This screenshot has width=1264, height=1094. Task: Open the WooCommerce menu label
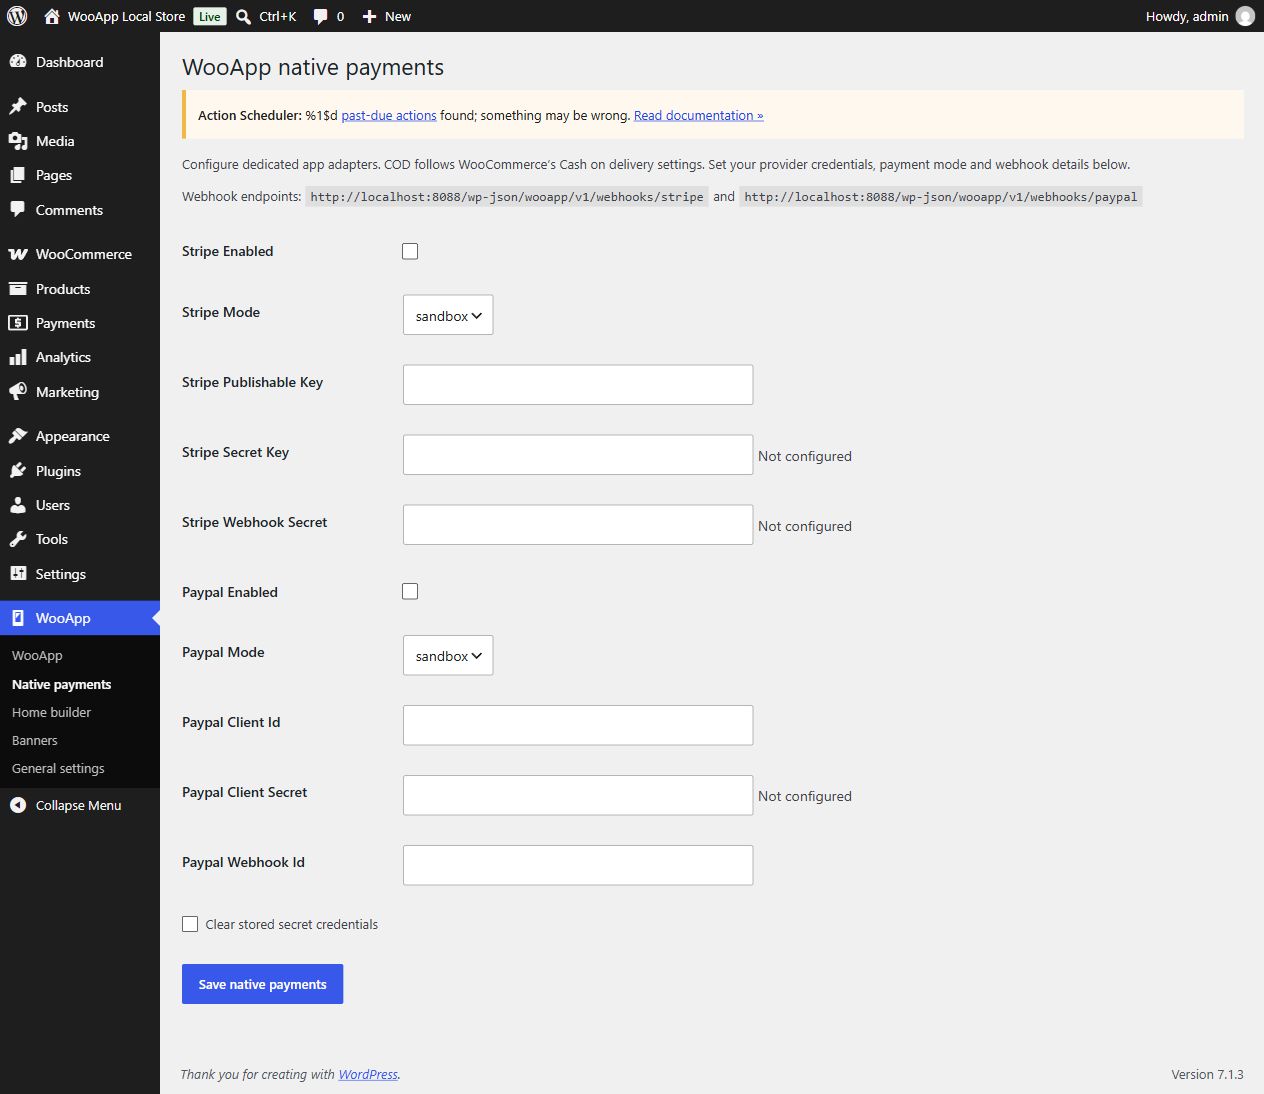tap(84, 254)
